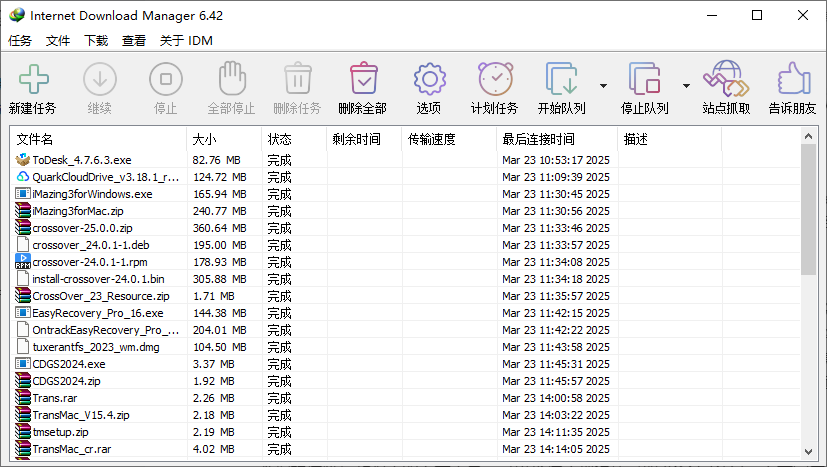Open the 查看 menu
The width and height of the screenshot is (827, 467).
134,41
